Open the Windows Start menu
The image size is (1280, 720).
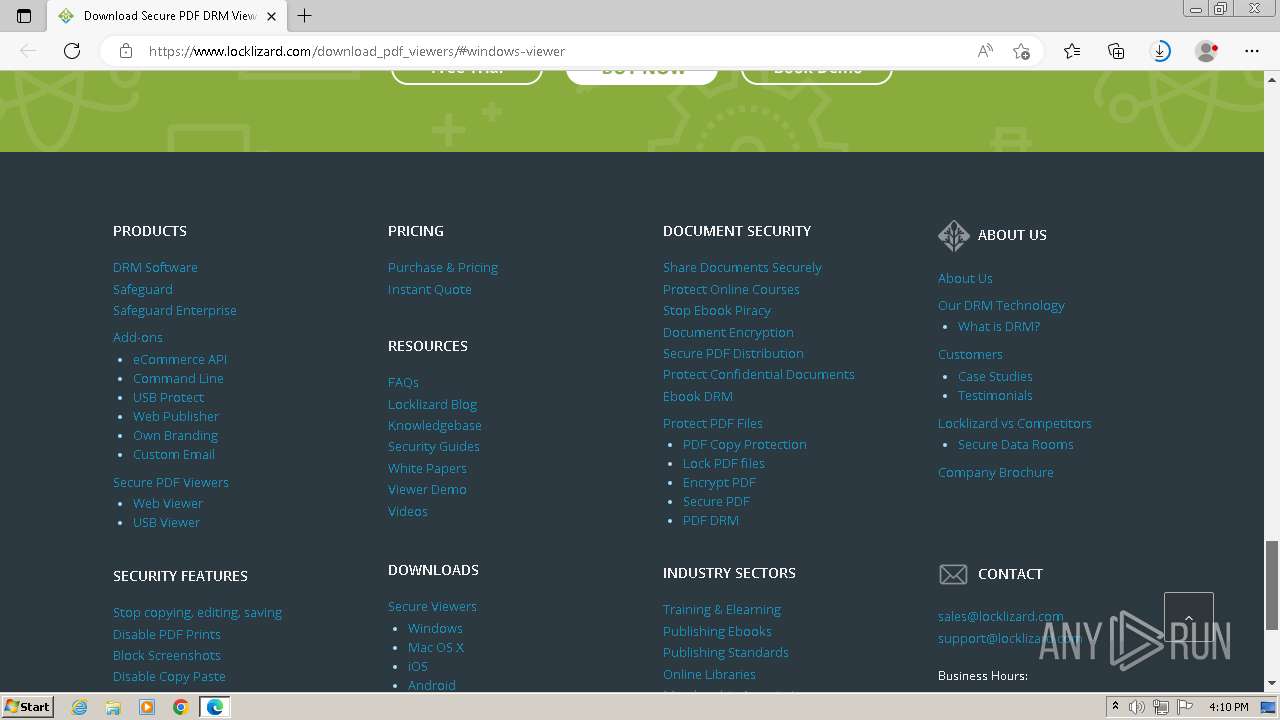[28, 706]
